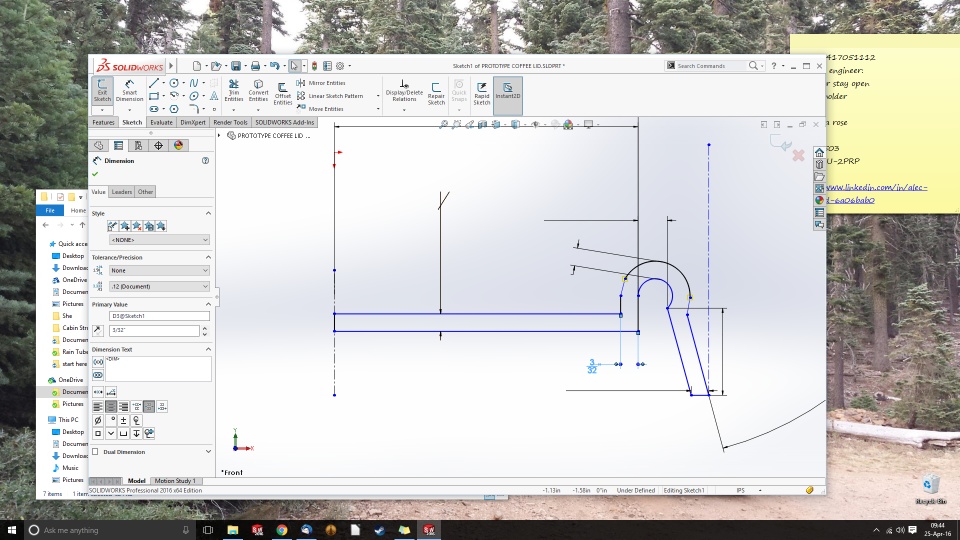Insert the diameter symbol in dimension text

98,420
